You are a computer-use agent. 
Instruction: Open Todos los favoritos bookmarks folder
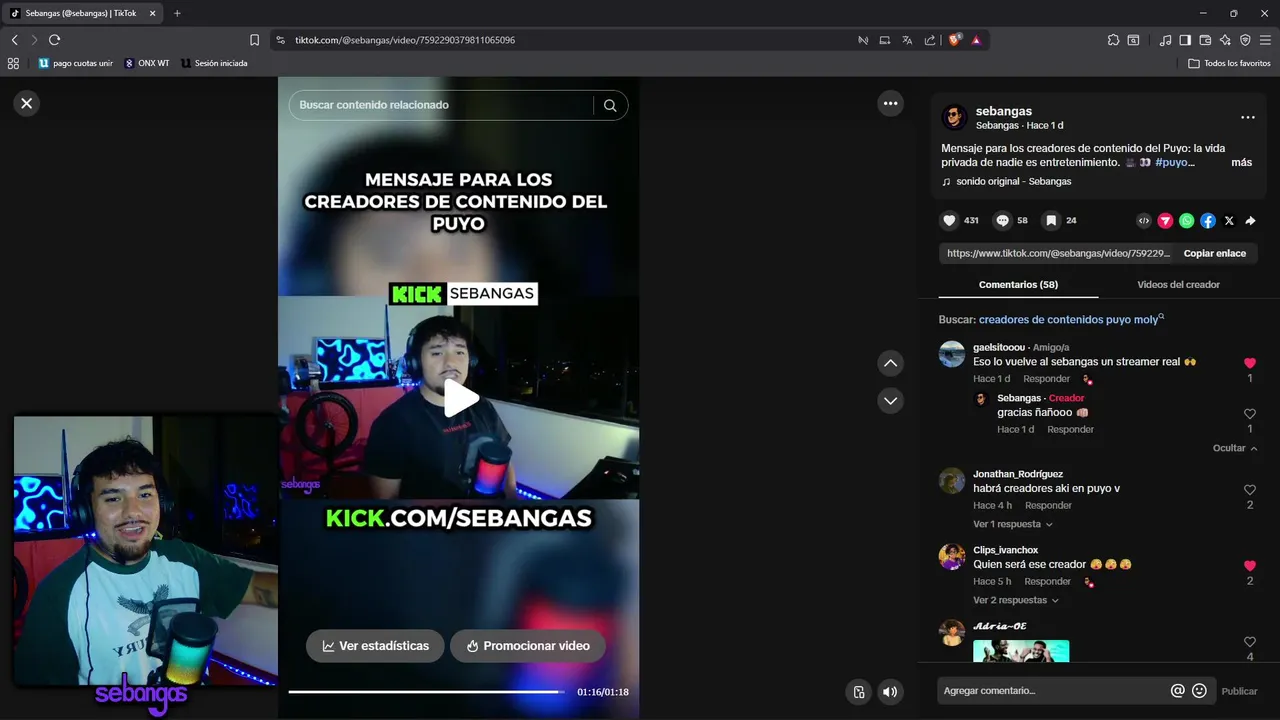click(1229, 63)
